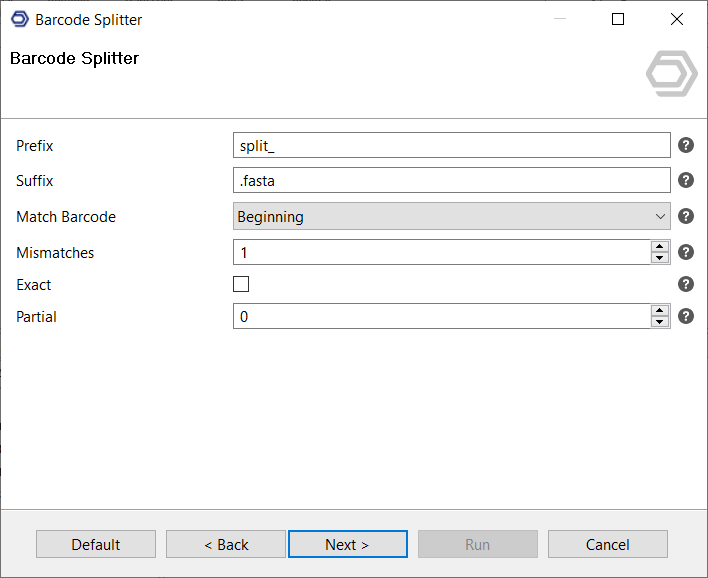Enable the Exact checkbox

point(241,284)
